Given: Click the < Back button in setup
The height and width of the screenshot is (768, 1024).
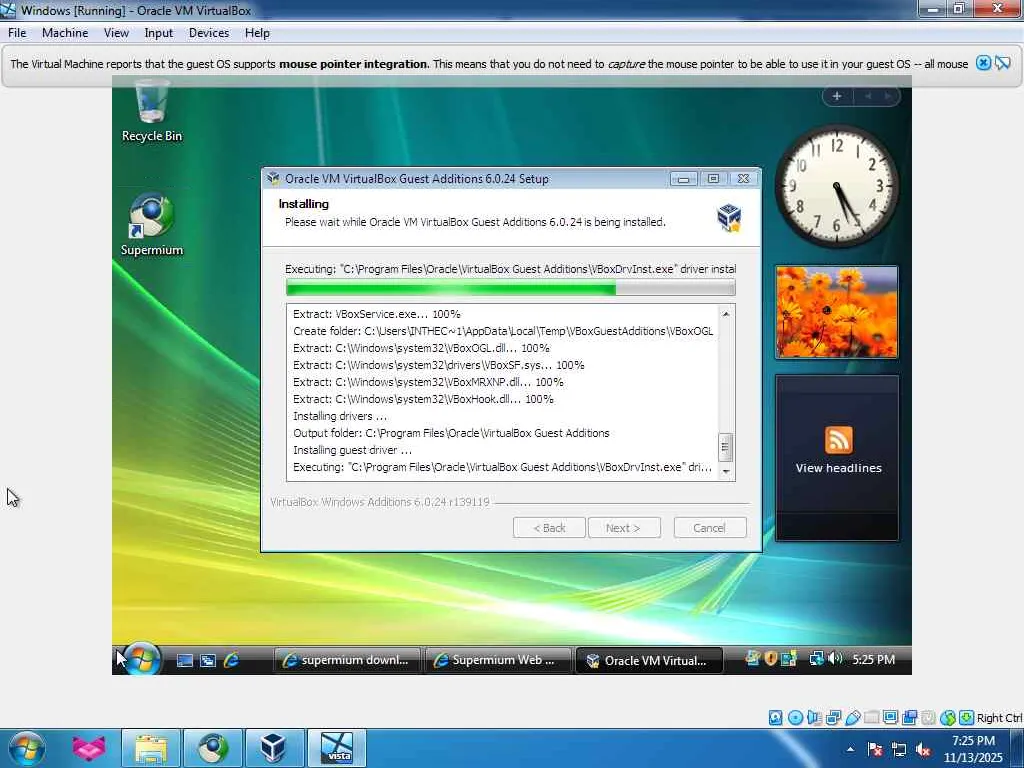Looking at the screenshot, I should pos(549,528).
